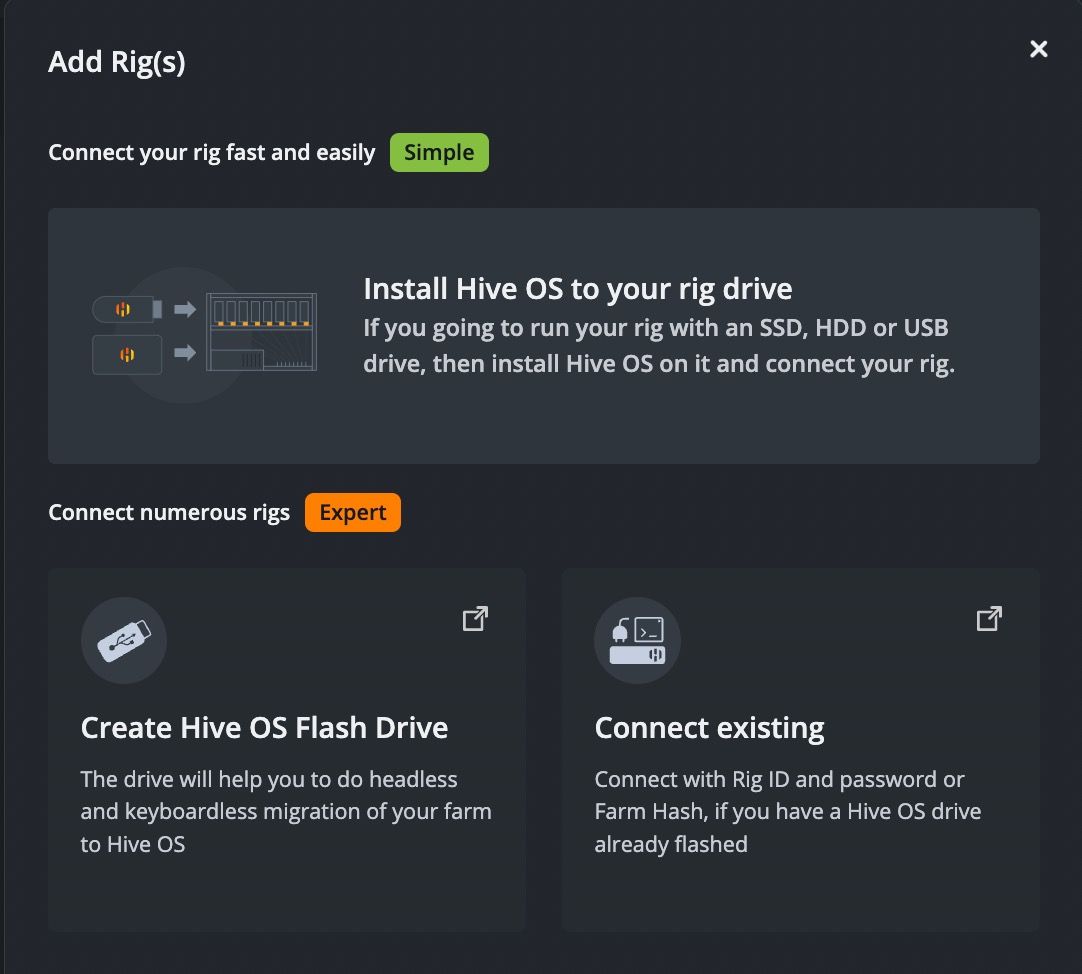Click the rig drive installation illustration
This screenshot has width=1082, height=974.
pos(205,335)
